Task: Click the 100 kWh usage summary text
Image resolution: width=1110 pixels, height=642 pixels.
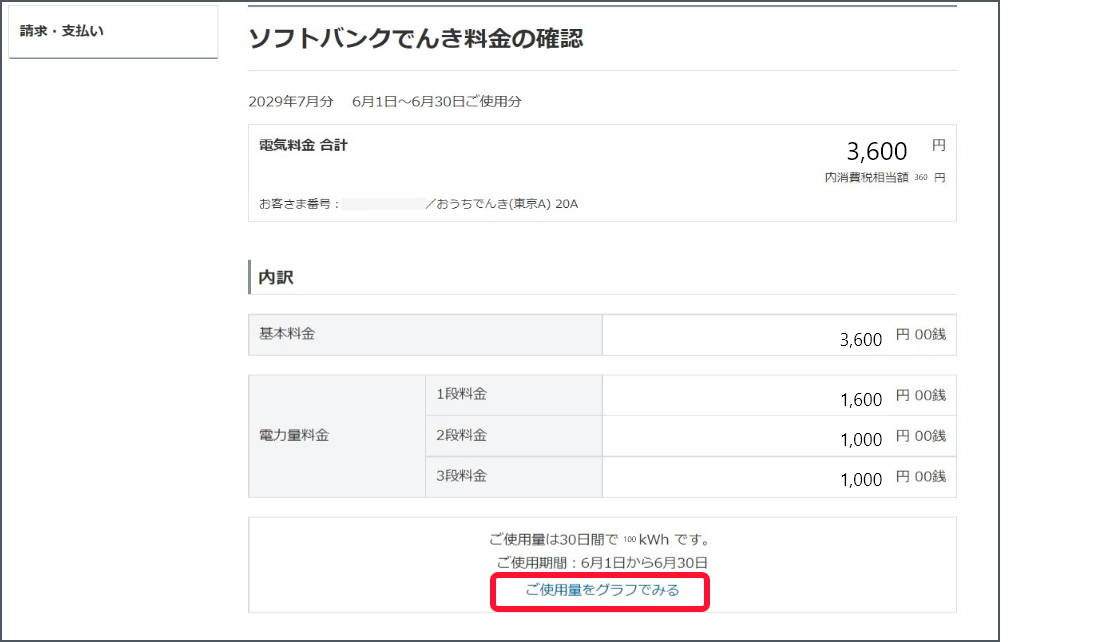Action: pos(601,541)
